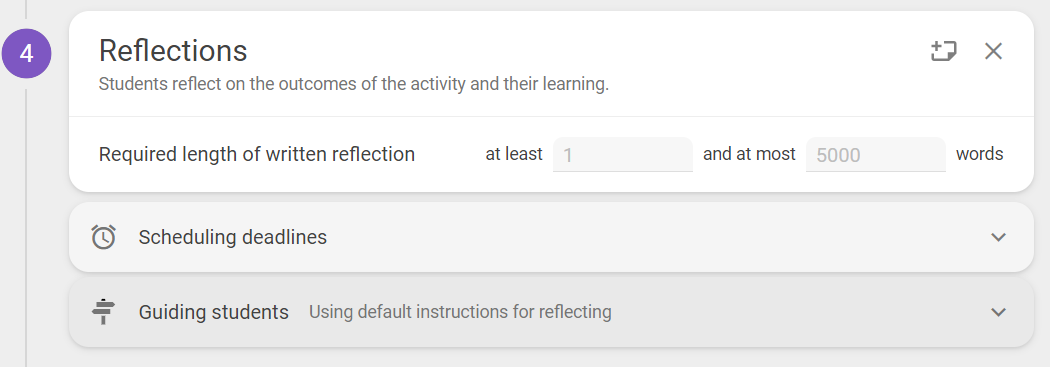Click the 'words' unit label
The width and height of the screenshot is (1050, 367).
pos(980,154)
